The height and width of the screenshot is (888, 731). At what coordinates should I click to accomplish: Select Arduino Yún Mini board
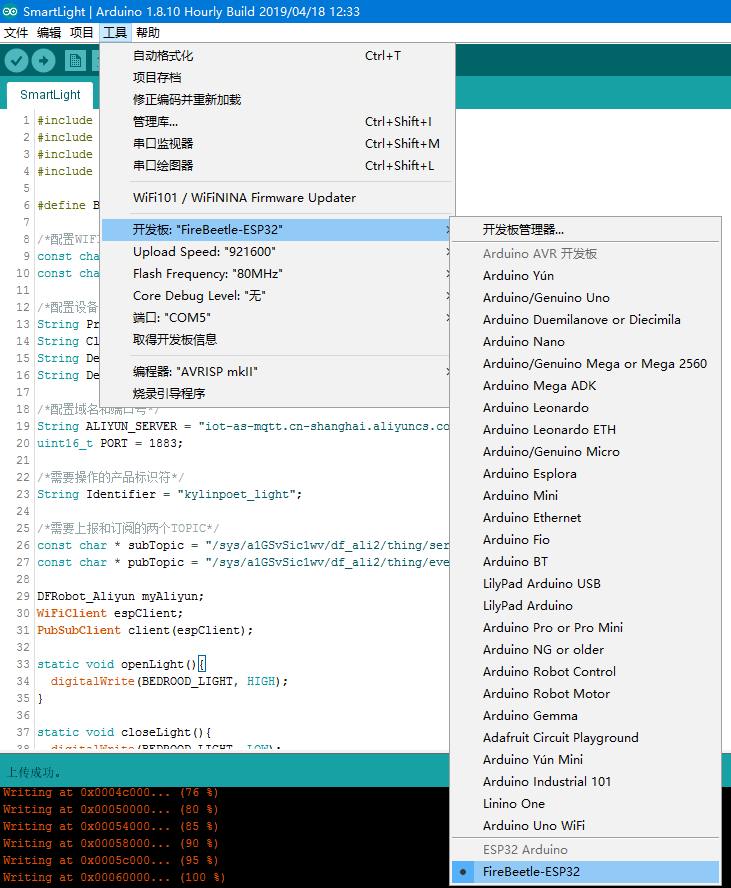(x=586, y=760)
